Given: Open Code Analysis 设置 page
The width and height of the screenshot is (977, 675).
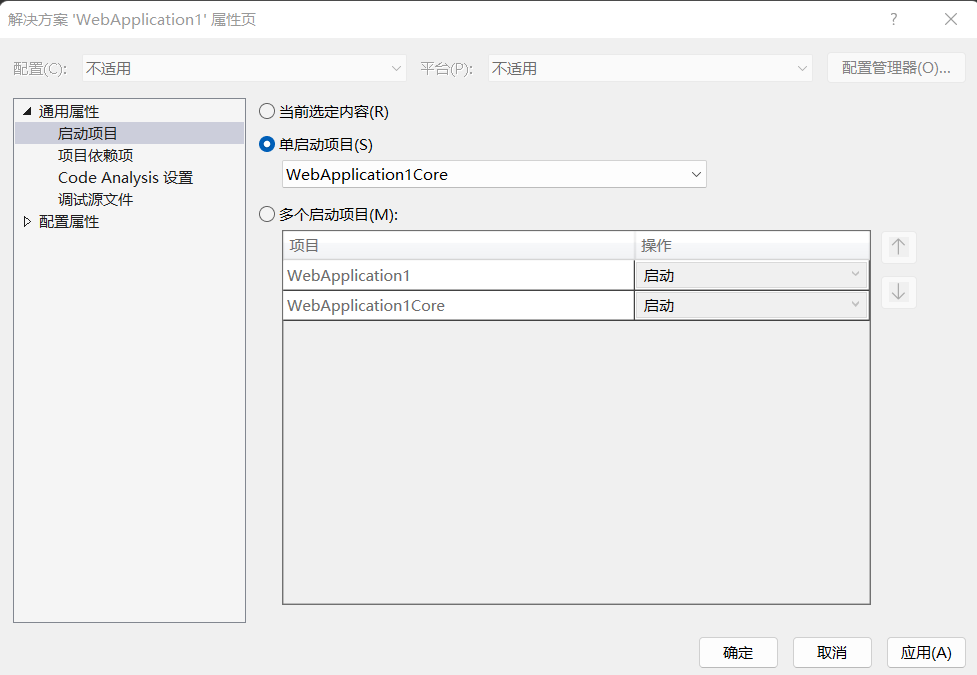Looking at the screenshot, I should tap(125, 177).
